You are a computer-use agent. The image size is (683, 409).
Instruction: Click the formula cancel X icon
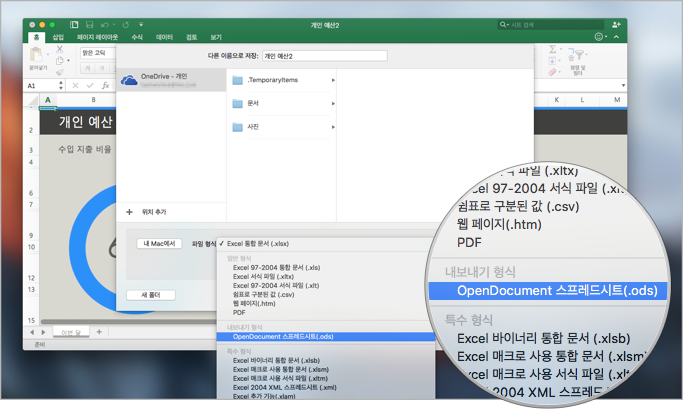75,85
